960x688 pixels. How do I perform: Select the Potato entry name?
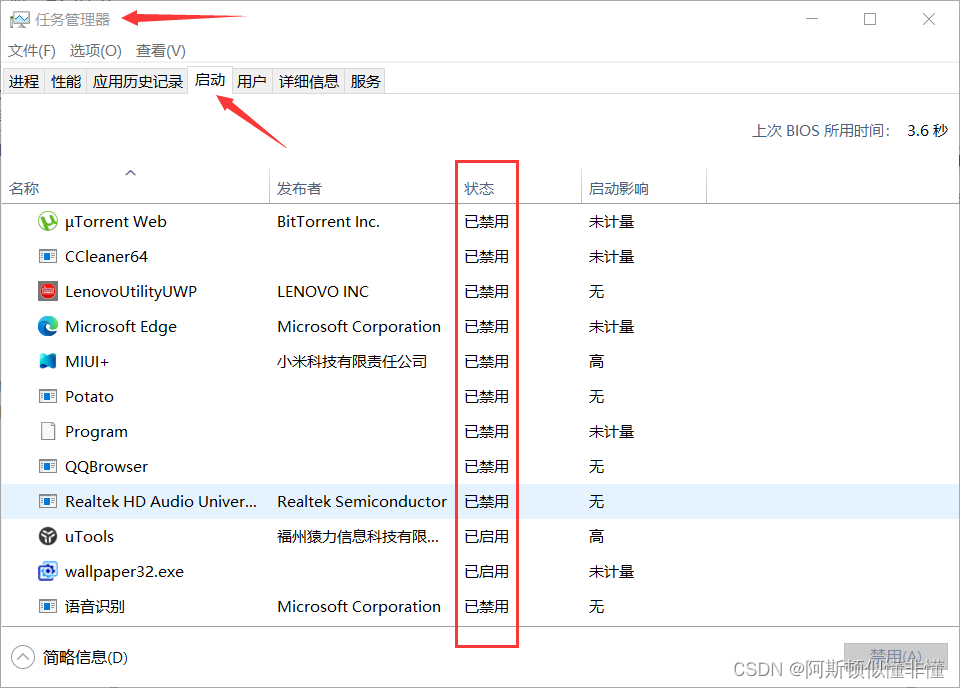click(89, 397)
